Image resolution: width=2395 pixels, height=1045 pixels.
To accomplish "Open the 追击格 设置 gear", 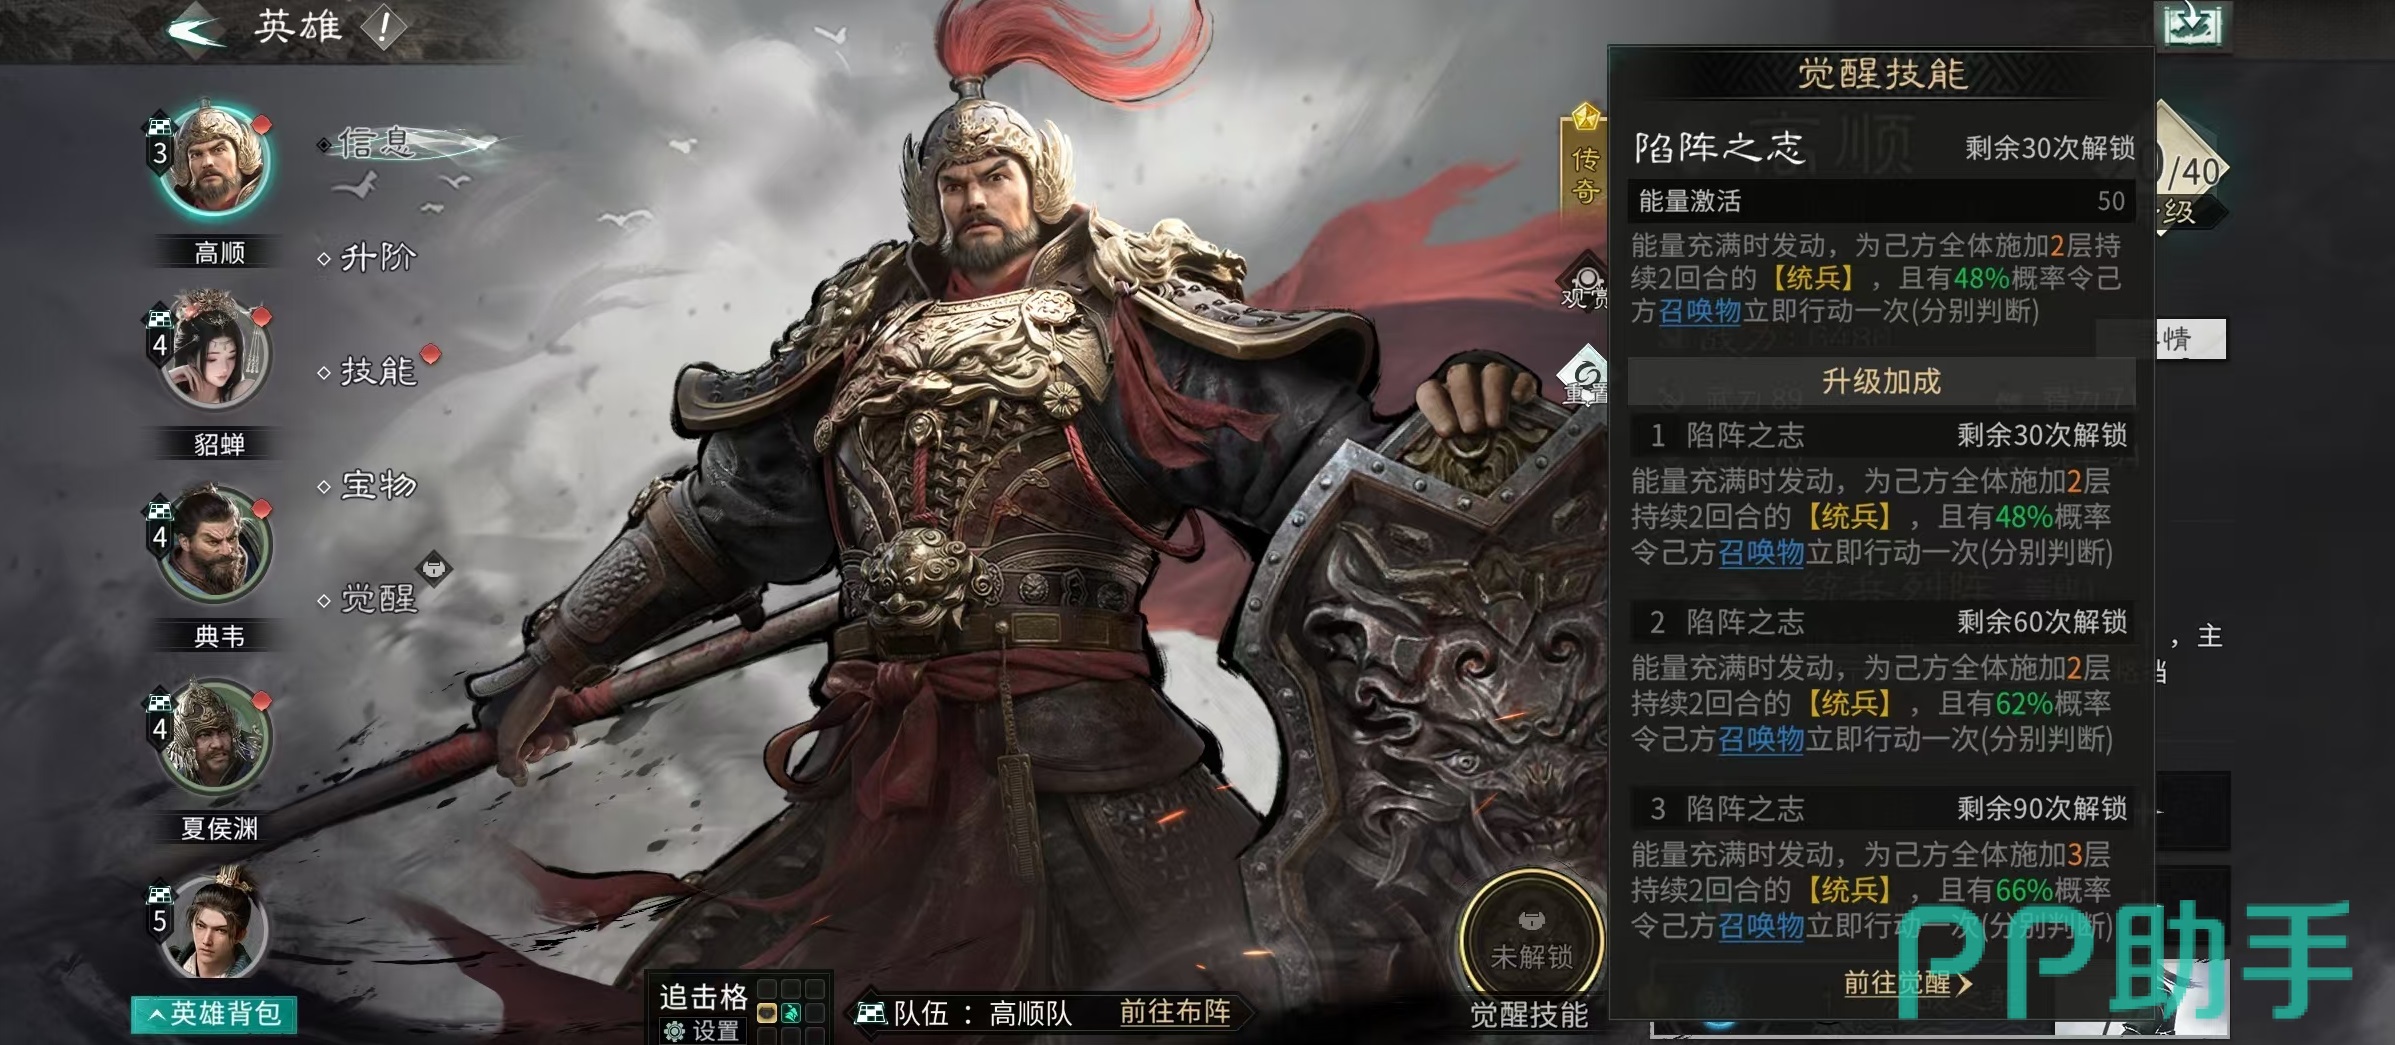I will click(702, 1030).
